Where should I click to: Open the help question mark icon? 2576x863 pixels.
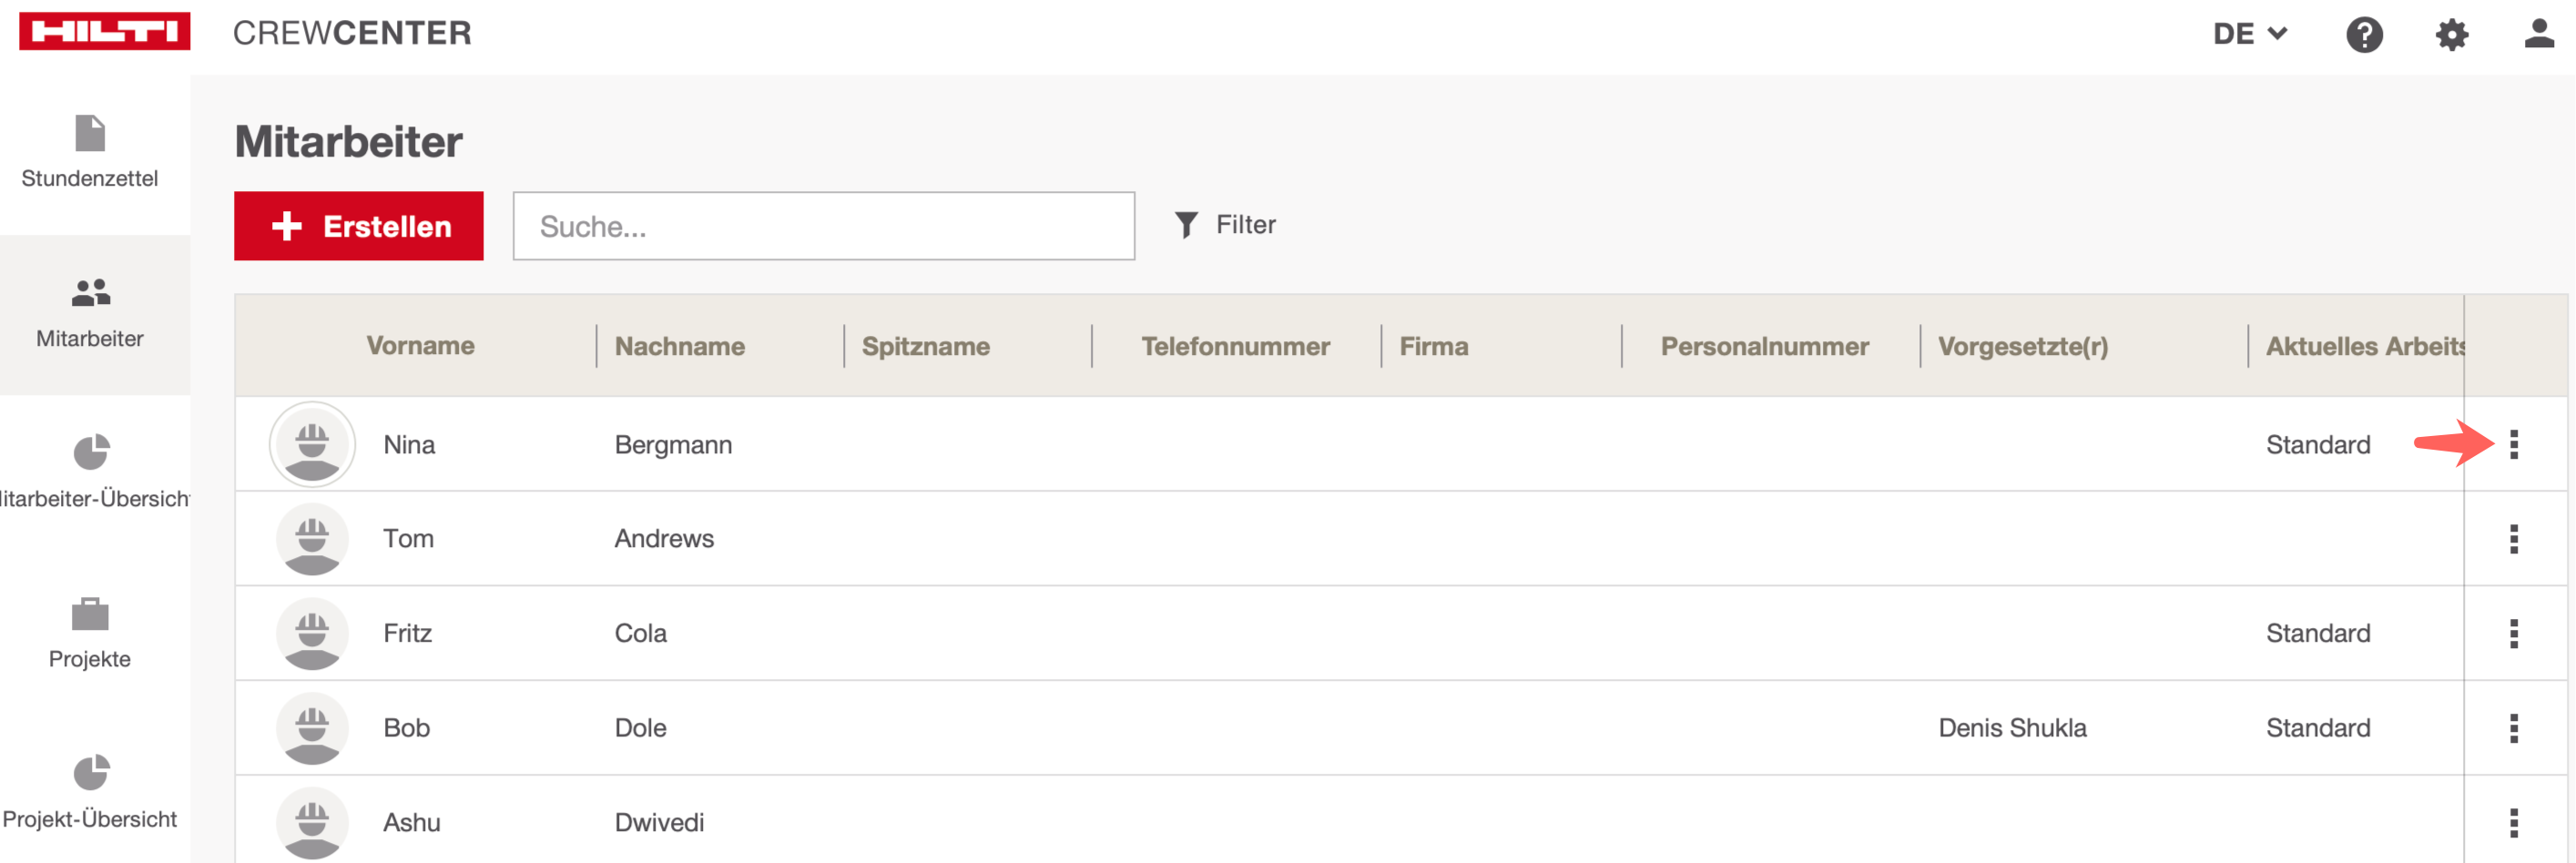2363,35
